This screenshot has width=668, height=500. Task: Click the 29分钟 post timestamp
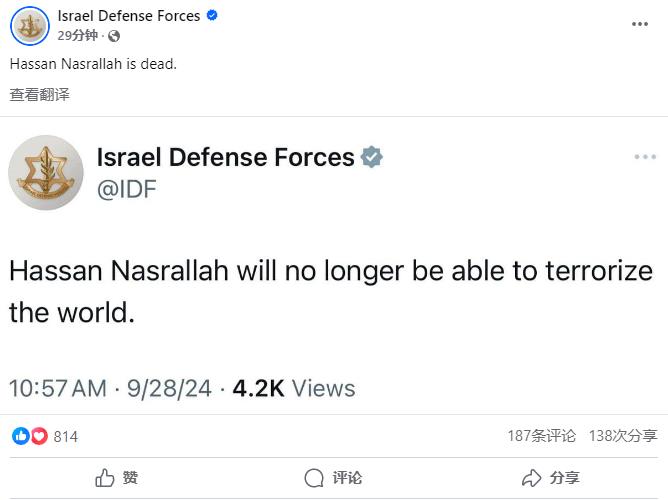78,35
